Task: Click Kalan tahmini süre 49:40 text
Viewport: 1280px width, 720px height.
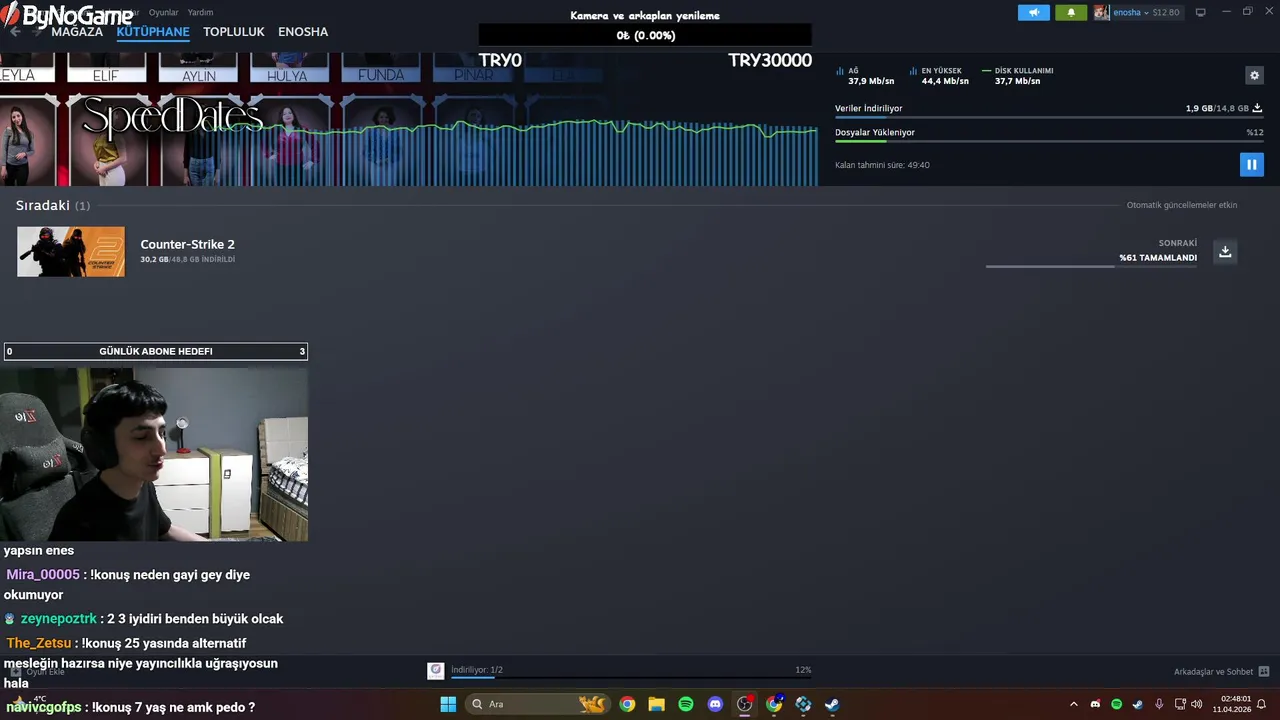Action: [882, 165]
